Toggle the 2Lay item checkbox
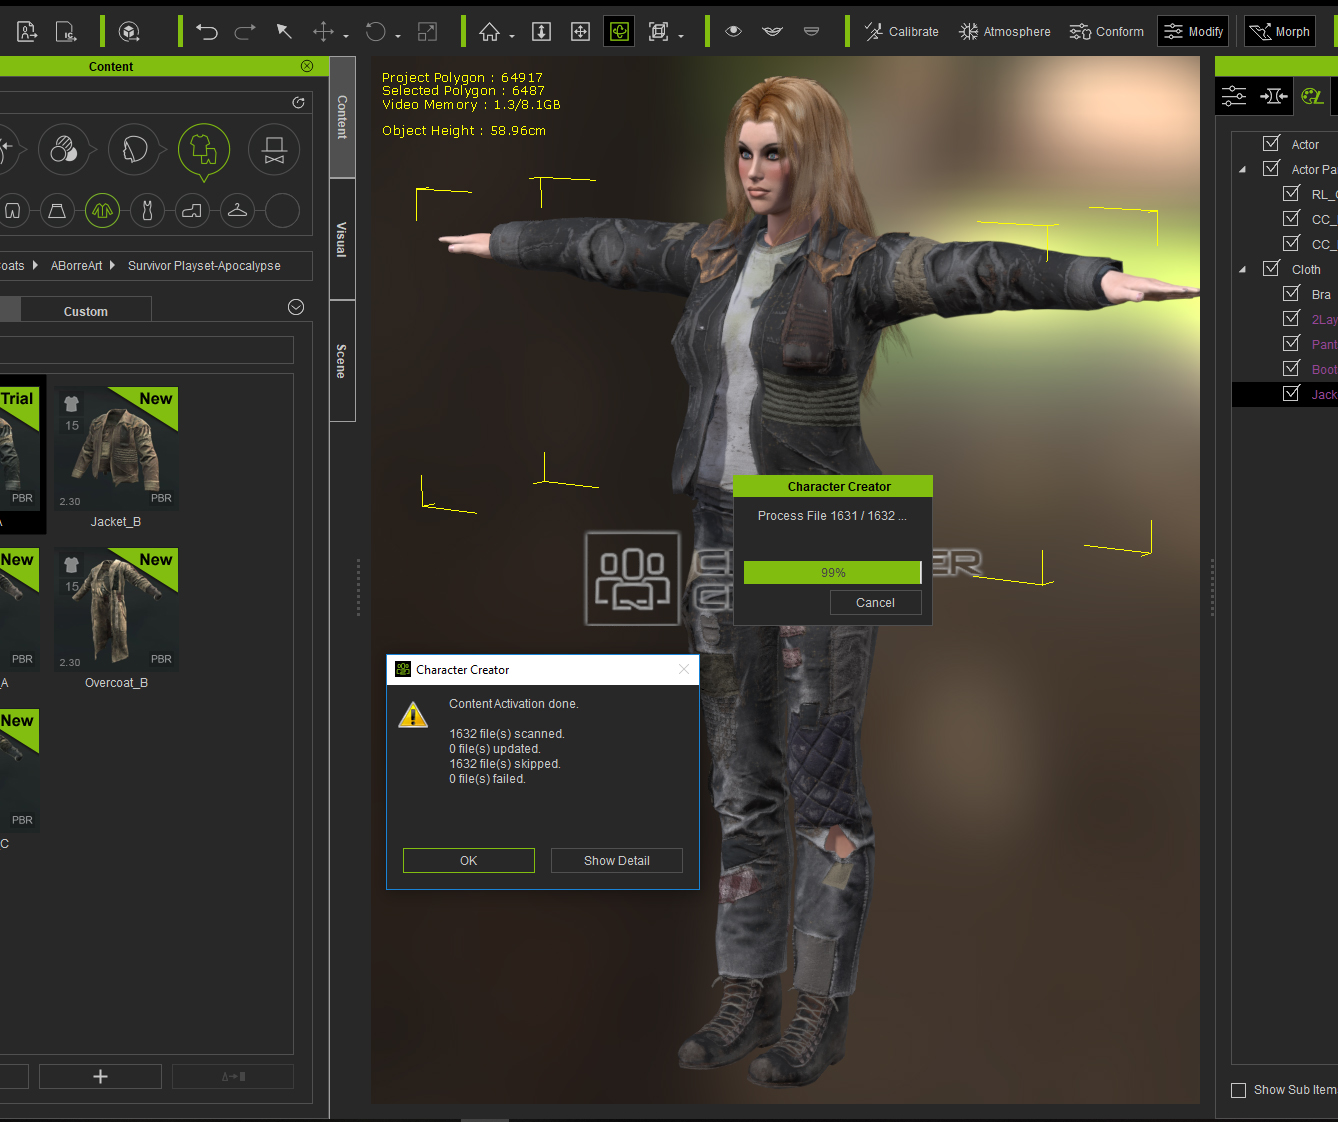The width and height of the screenshot is (1338, 1122). pos(1291,318)
